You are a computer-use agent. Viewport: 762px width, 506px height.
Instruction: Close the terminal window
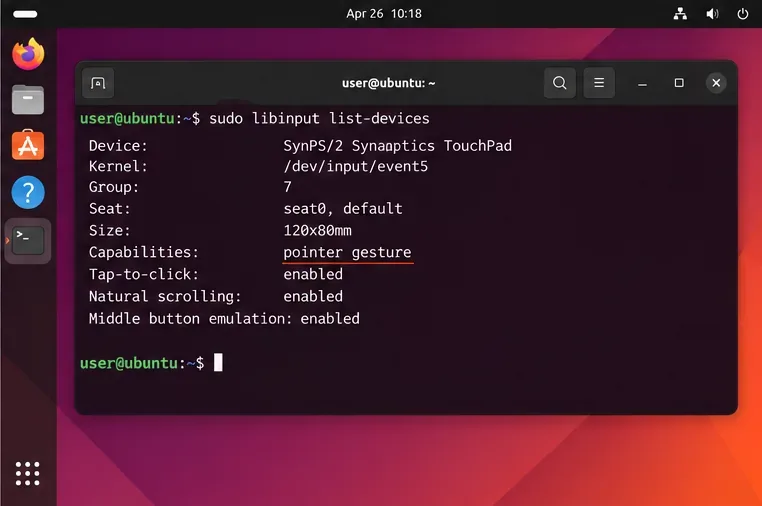716,83
